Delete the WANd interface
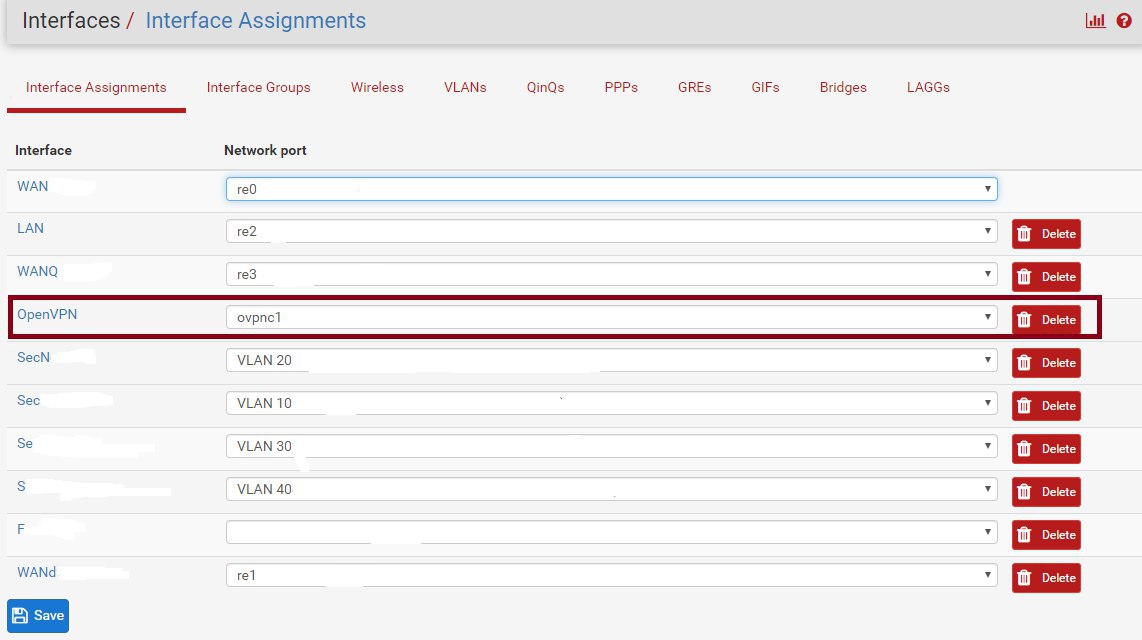The image size is (1142, 640). click(1046, 577)
